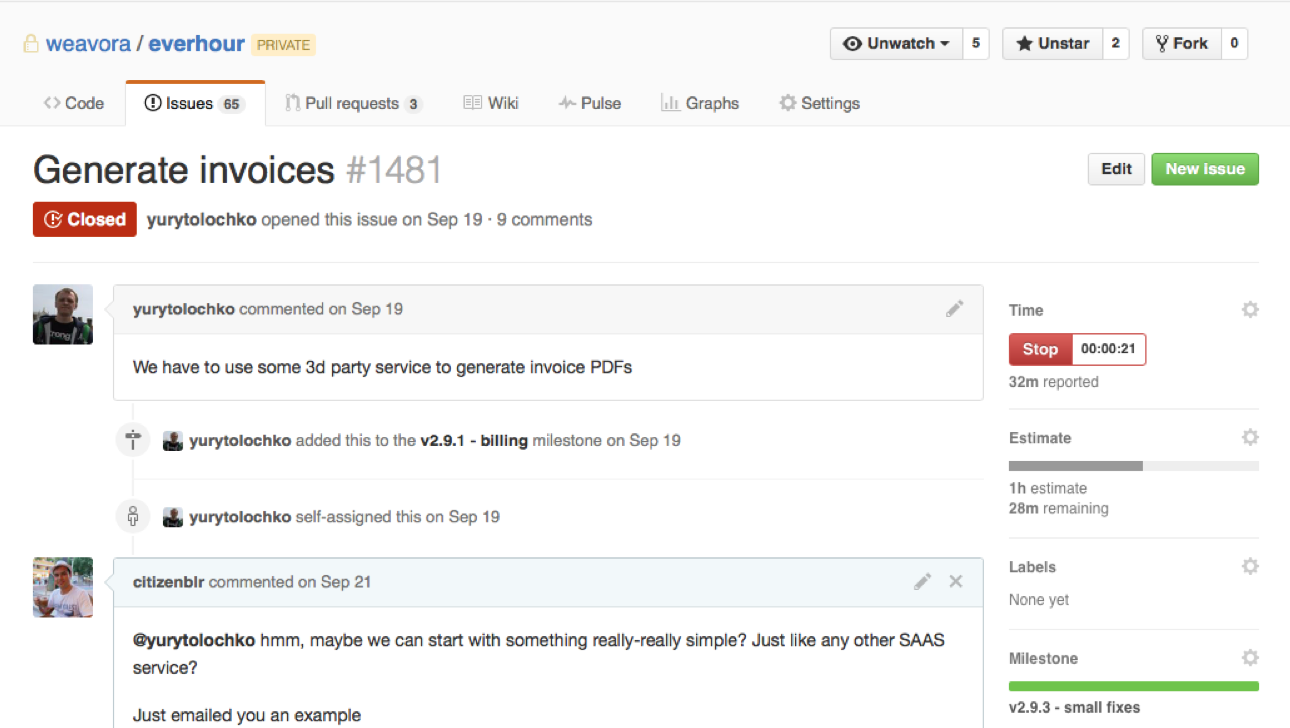Click the 1h estimate text
The width and height of the screenshot is (1290, 728).
[1048, 489]
